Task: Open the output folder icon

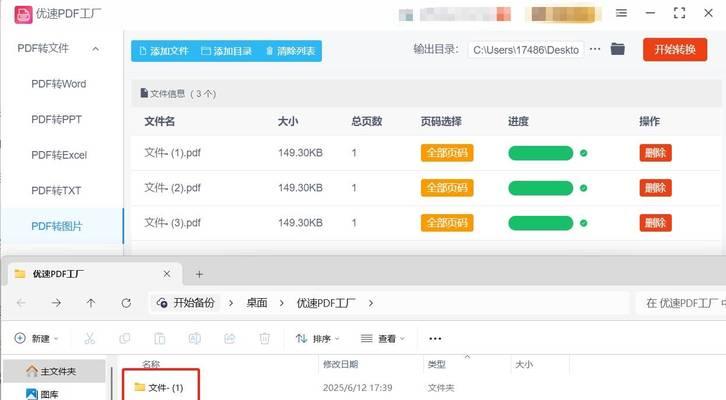Action: tap(618, 49)
